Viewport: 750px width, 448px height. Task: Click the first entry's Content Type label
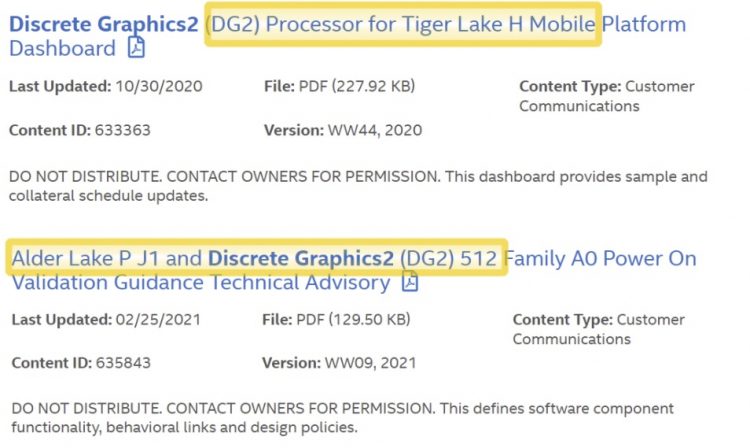coord(564,86)
